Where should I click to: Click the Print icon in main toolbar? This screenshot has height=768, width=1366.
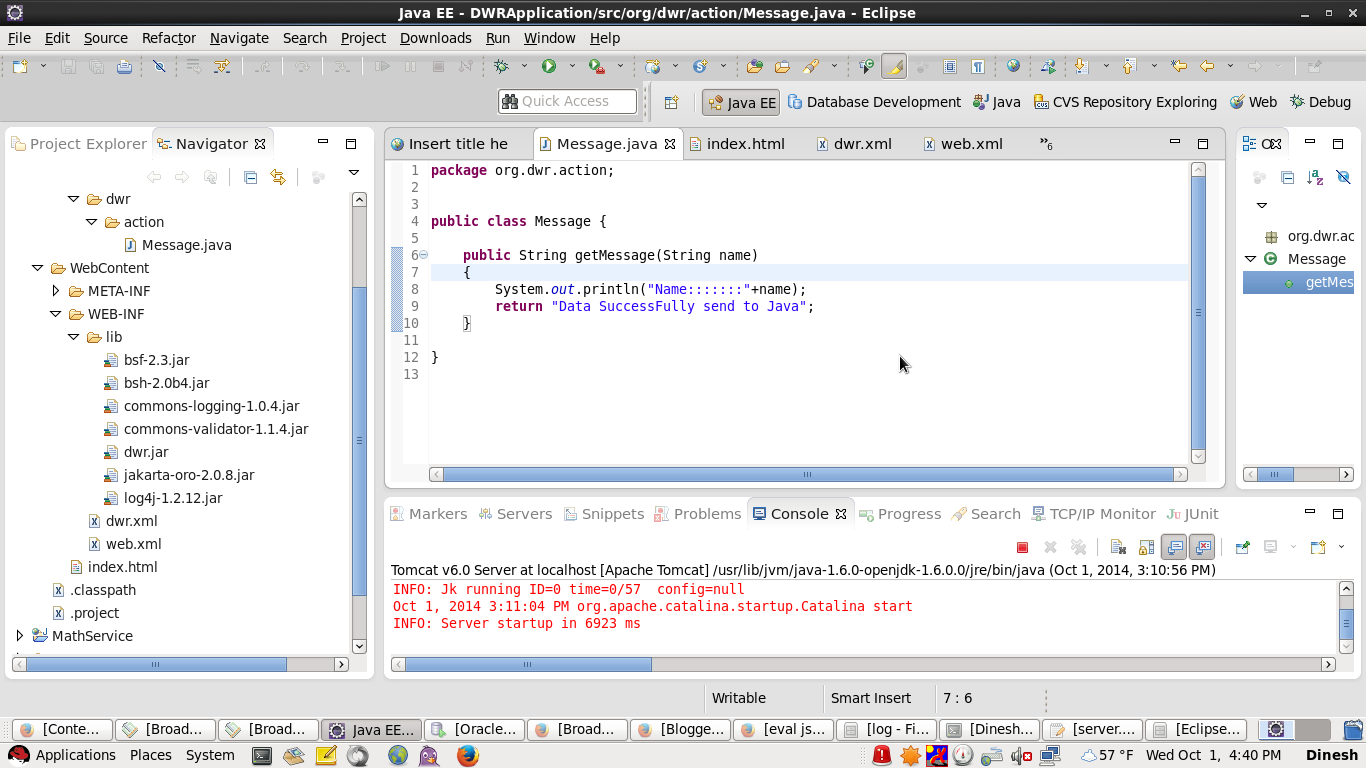[x=124, y=67]
